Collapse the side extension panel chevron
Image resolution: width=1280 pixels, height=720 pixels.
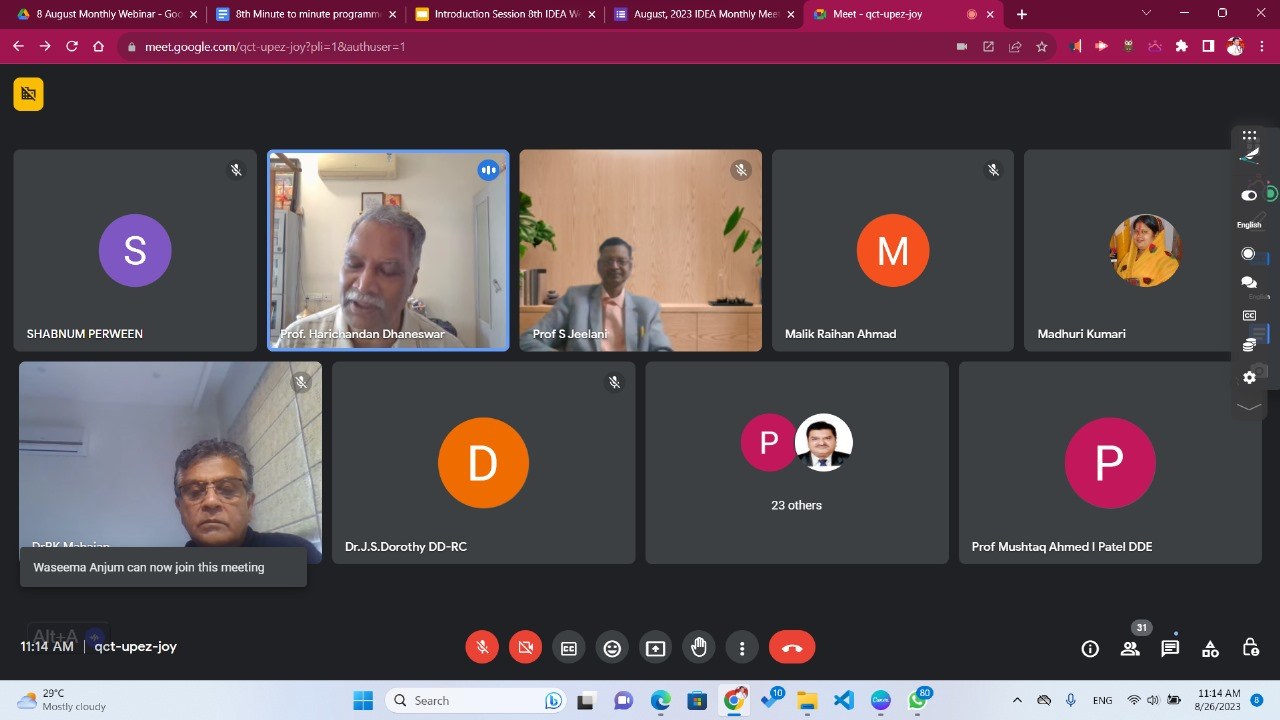point(1249,407)
